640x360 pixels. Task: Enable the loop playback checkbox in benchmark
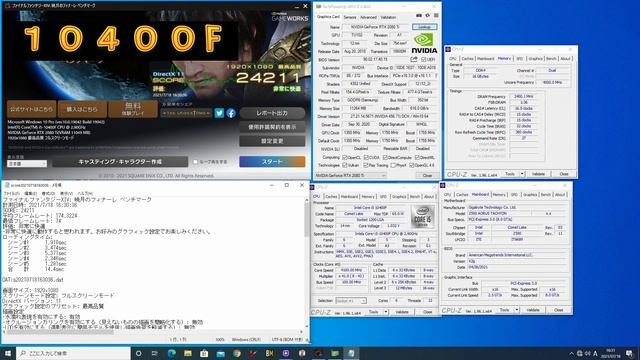click(196, 162)
